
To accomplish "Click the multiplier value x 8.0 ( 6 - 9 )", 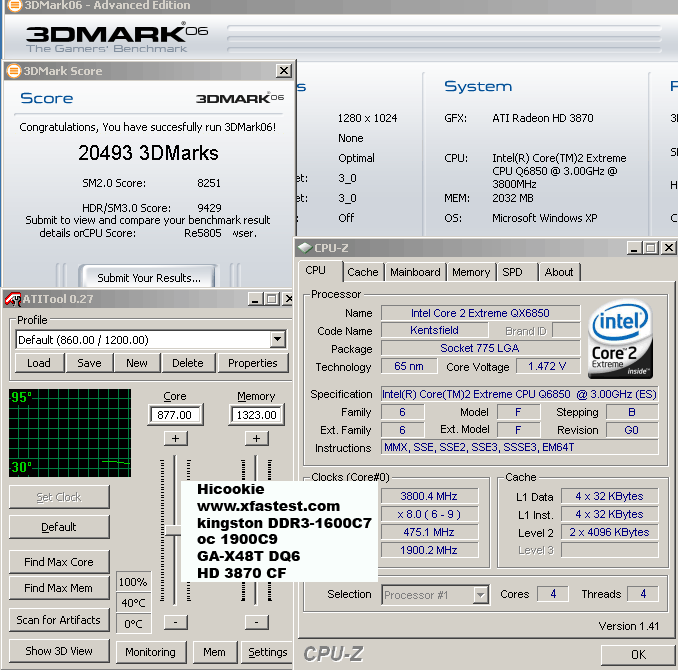I will pyautogui.click(x=429, y=514).
